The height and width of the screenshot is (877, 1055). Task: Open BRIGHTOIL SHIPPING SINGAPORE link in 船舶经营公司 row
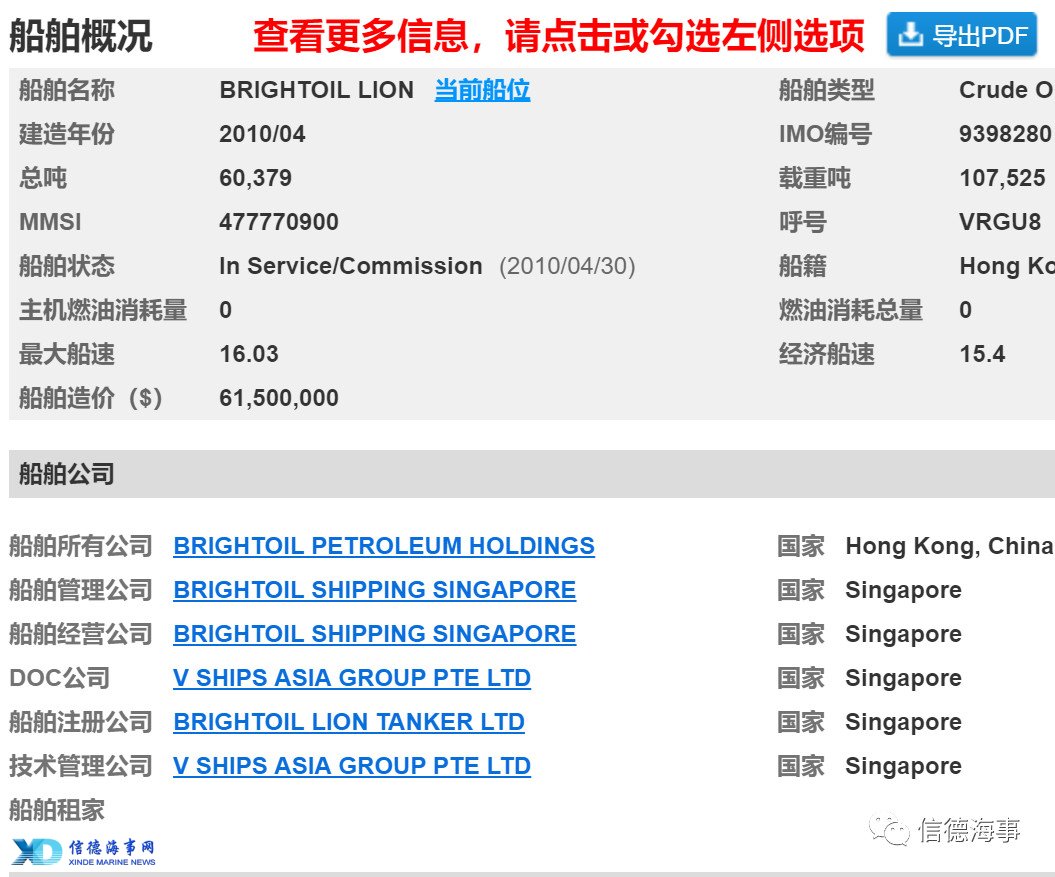point(374,634)
